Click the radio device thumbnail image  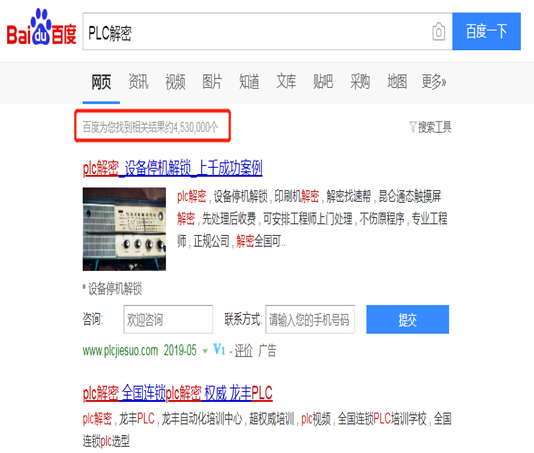[x=124, y=229]
